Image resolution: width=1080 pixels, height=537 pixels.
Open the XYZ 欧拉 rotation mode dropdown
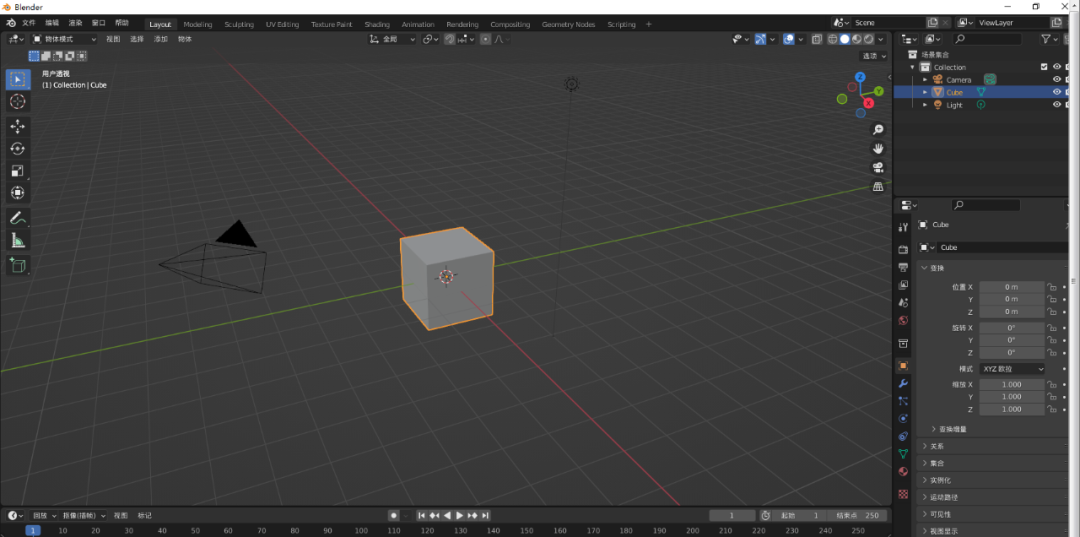[1012, 369]
